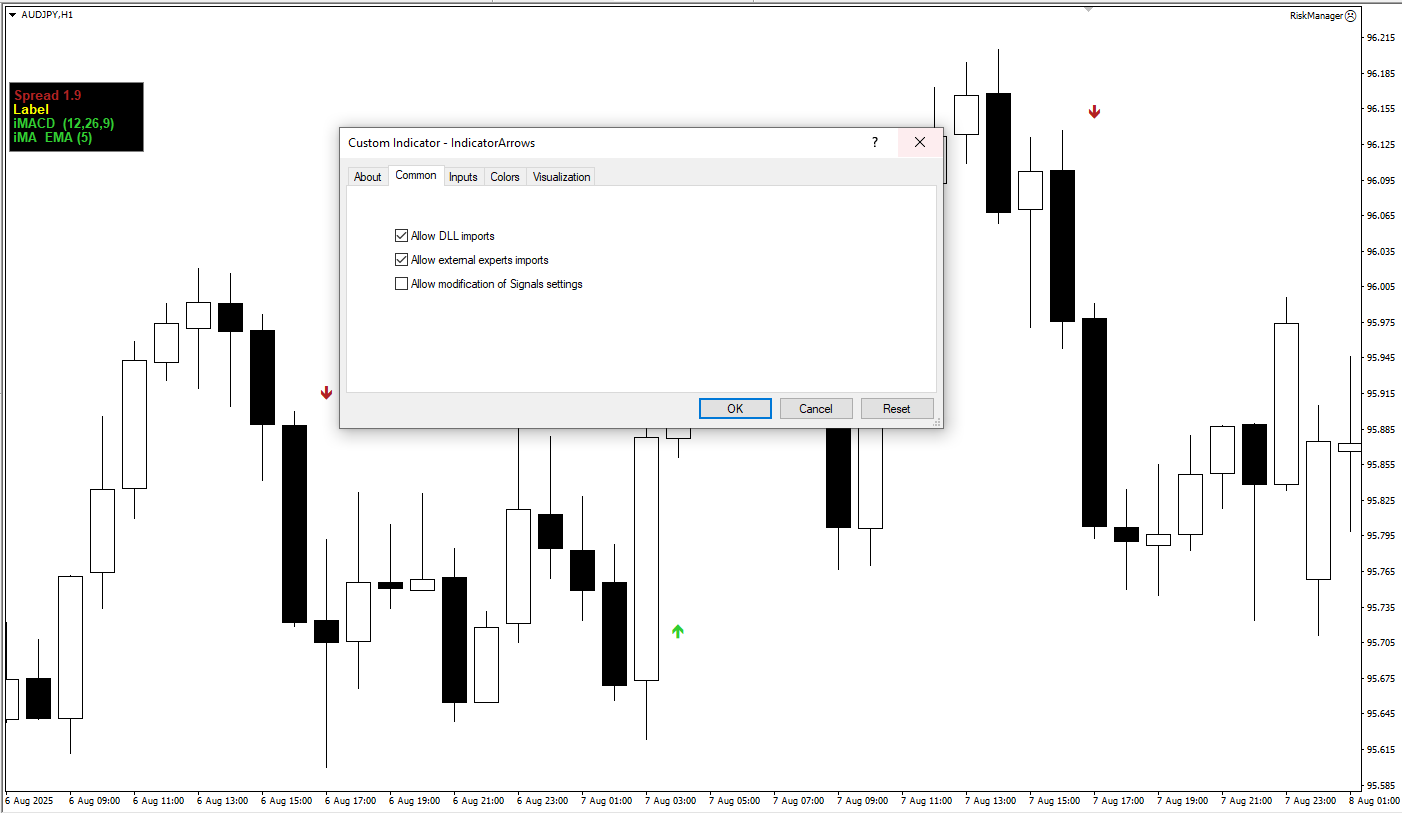Screen dimensions: 1402x813
Task: Open the Colors tab
Action: coord(504,176)
